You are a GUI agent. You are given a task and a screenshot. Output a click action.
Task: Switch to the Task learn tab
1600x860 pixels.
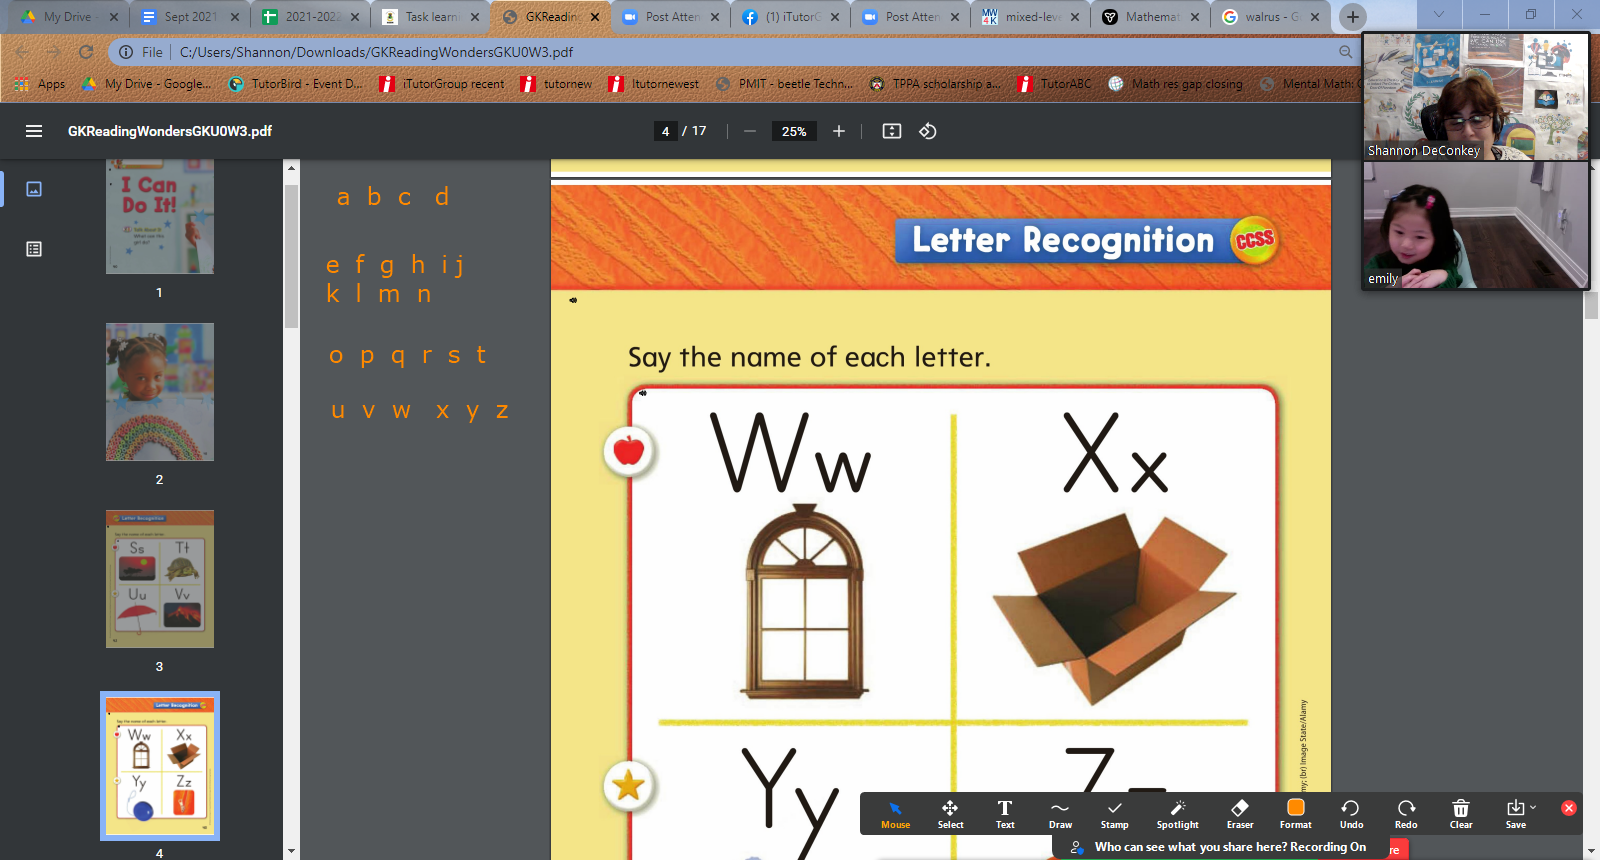click(x=430, y=17)
